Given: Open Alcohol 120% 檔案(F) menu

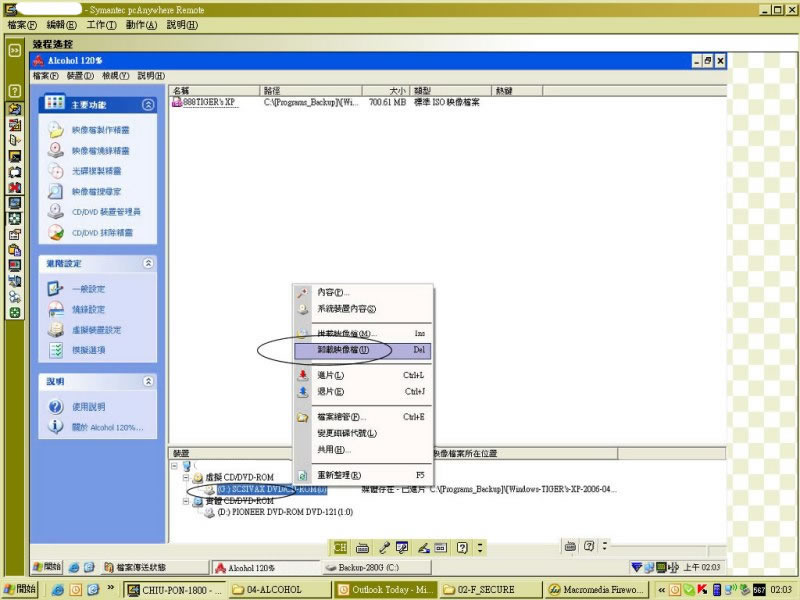Looking at the screenshot, I should [x=45, y=76].
